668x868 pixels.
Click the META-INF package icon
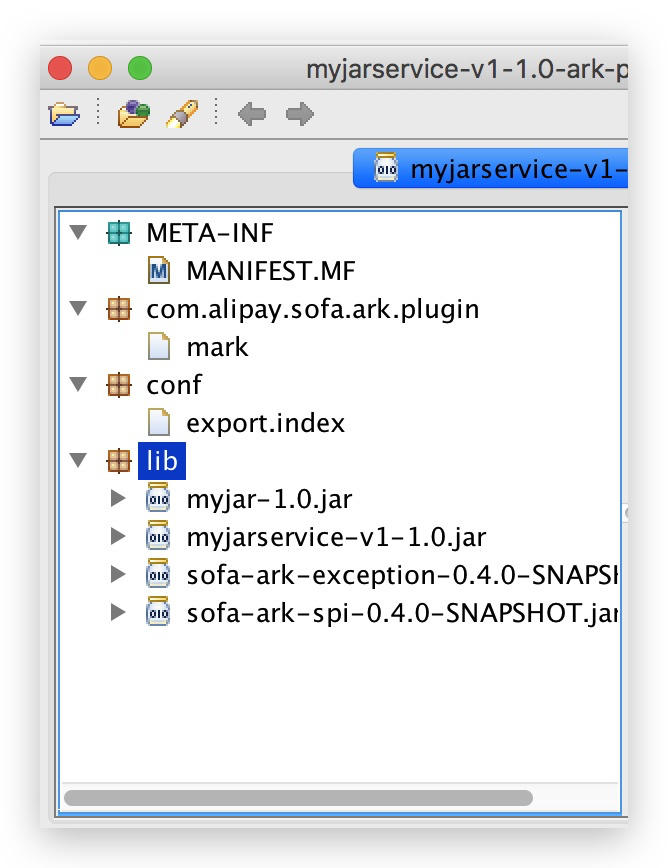[118, 233]
